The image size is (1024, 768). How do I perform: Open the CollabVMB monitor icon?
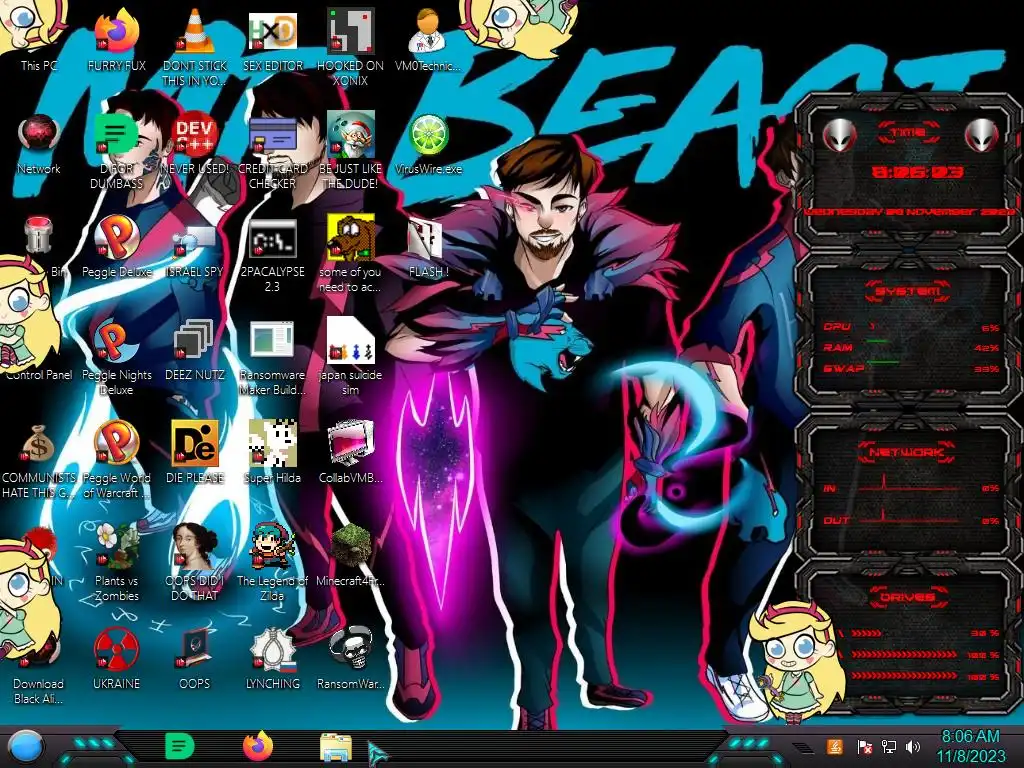[350, 444]
